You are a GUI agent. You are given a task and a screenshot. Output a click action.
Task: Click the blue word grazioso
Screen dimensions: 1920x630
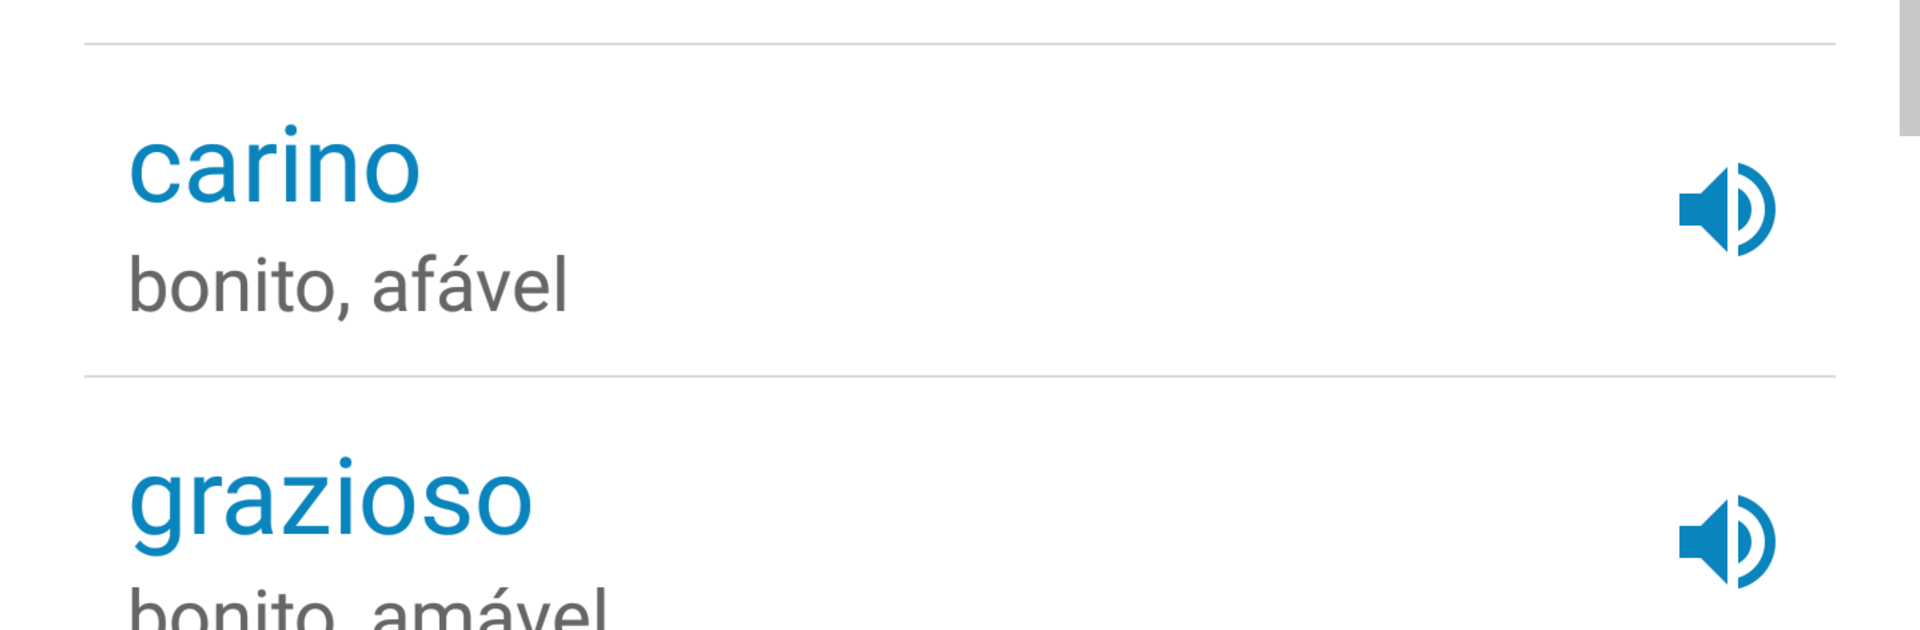click(330, 502)
